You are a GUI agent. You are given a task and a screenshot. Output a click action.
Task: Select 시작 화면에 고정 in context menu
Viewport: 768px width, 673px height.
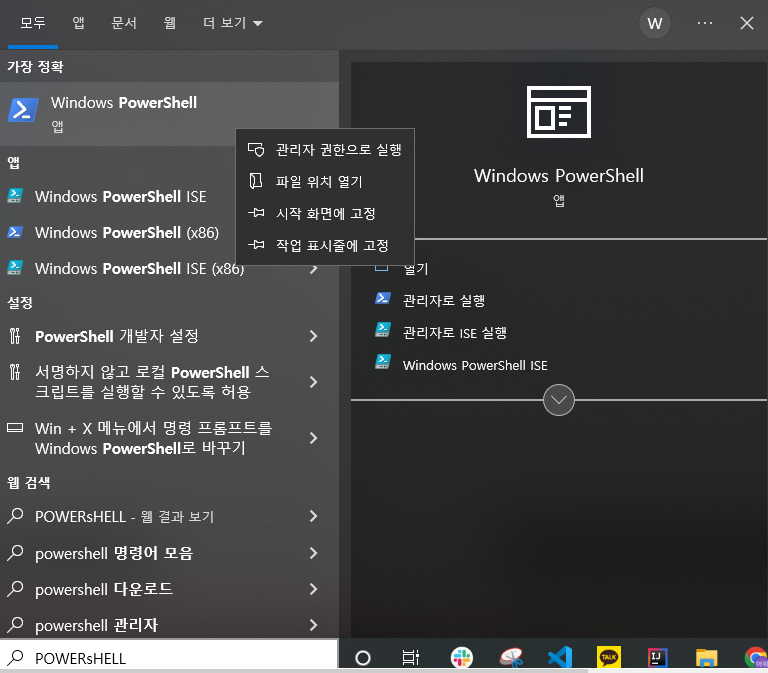325,213
